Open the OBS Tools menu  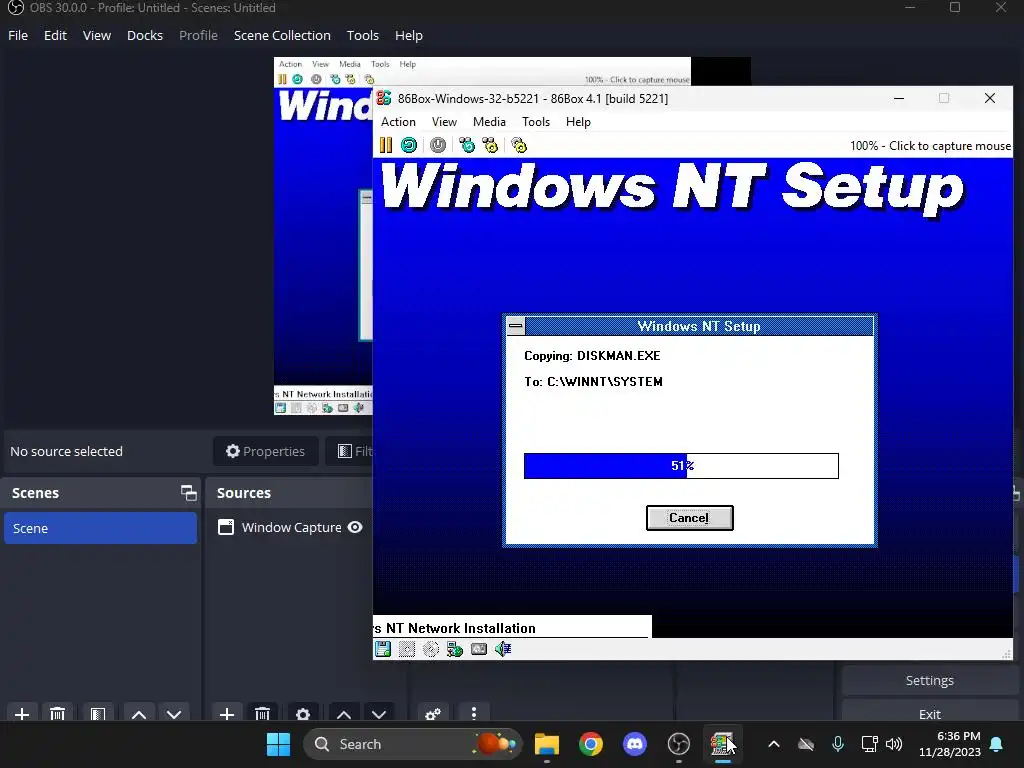(x=362, y=35)
